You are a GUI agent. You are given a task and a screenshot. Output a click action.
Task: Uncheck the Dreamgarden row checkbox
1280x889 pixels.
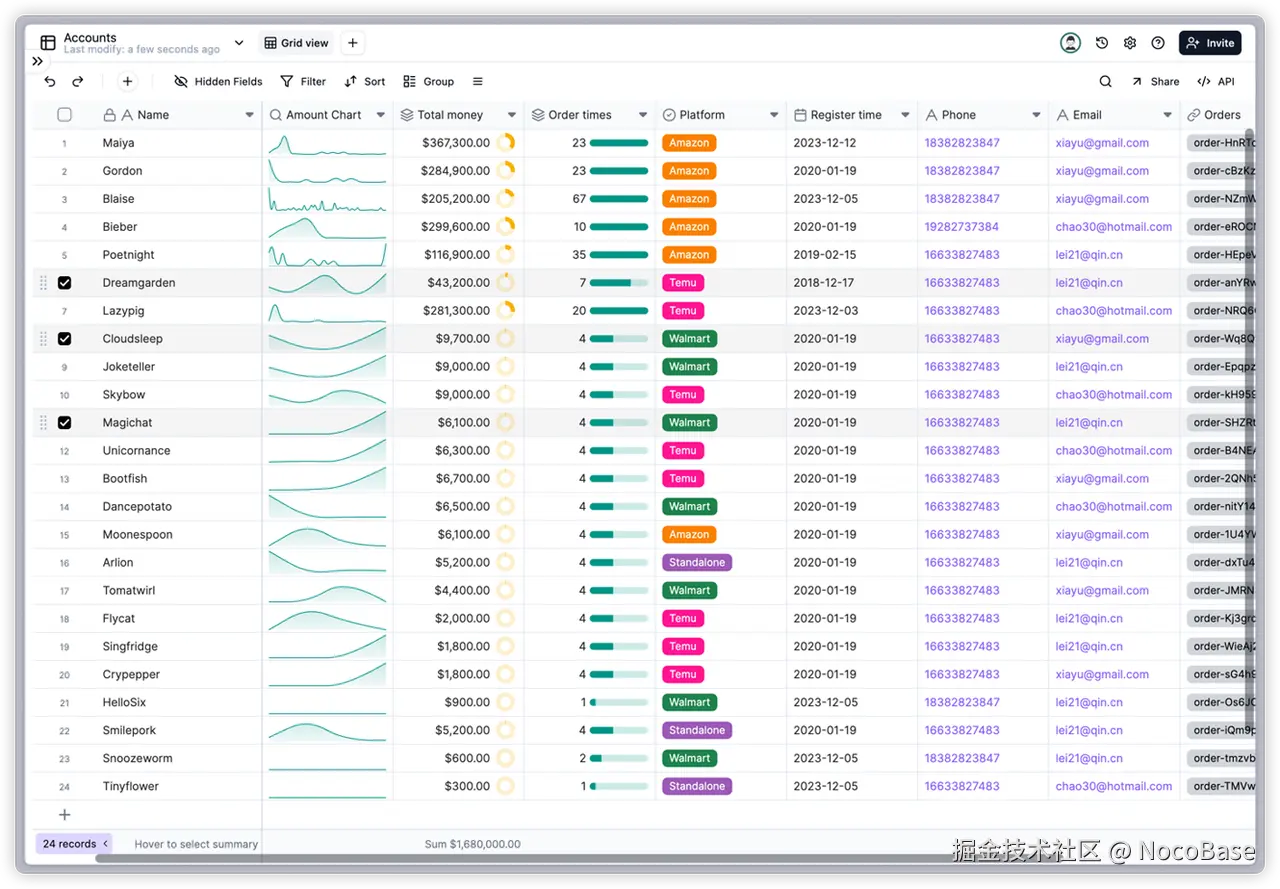65,283
